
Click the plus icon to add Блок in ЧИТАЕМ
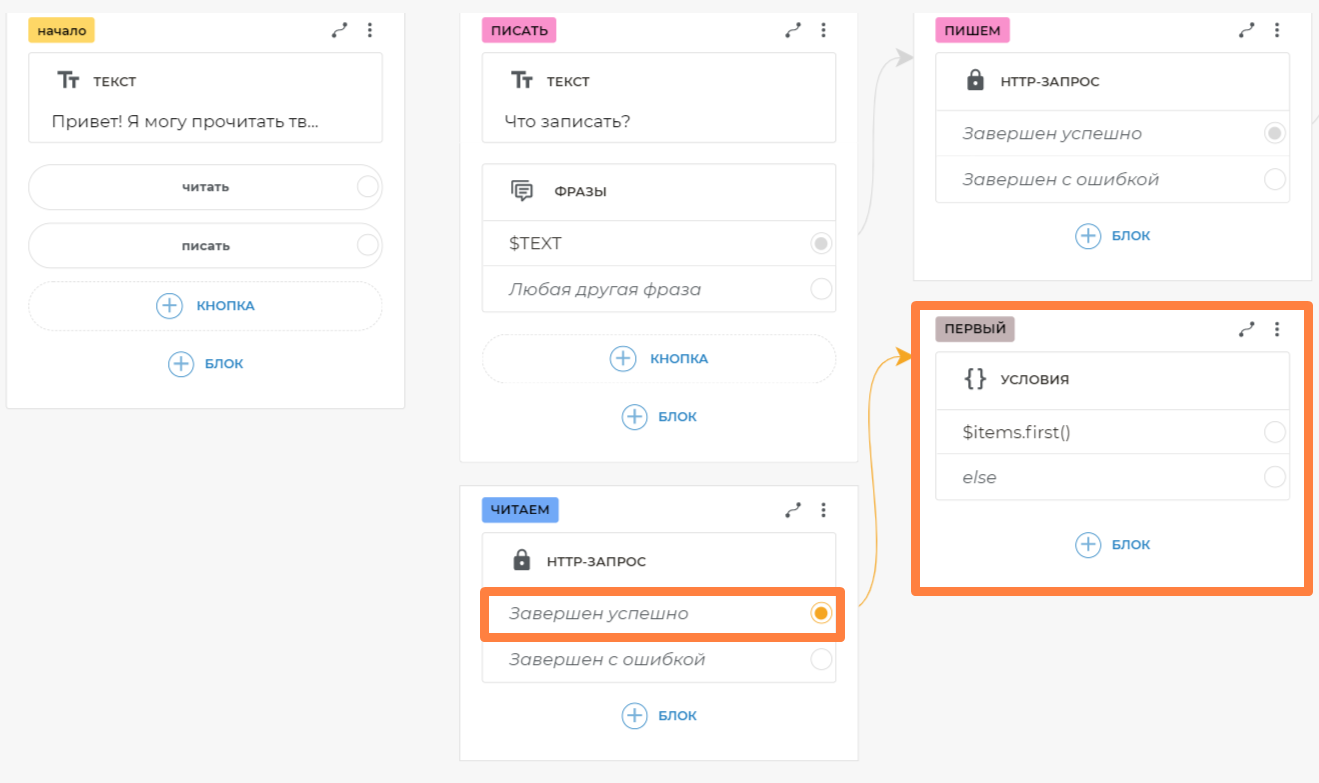[634, 716]
